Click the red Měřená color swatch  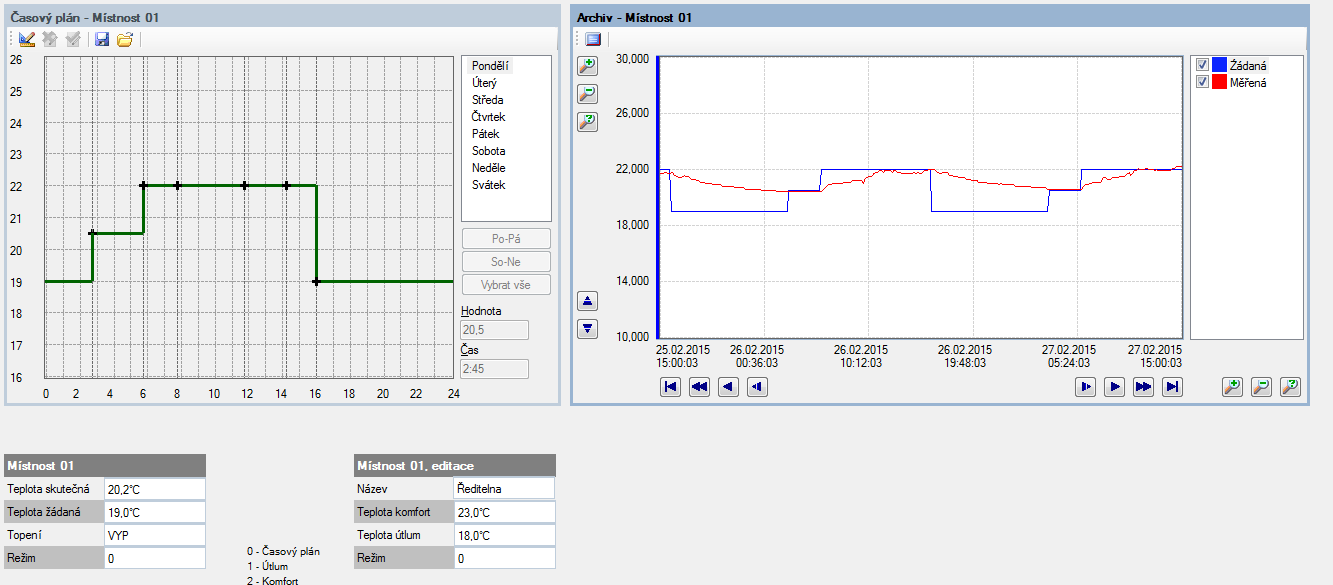pos(1219,82)
